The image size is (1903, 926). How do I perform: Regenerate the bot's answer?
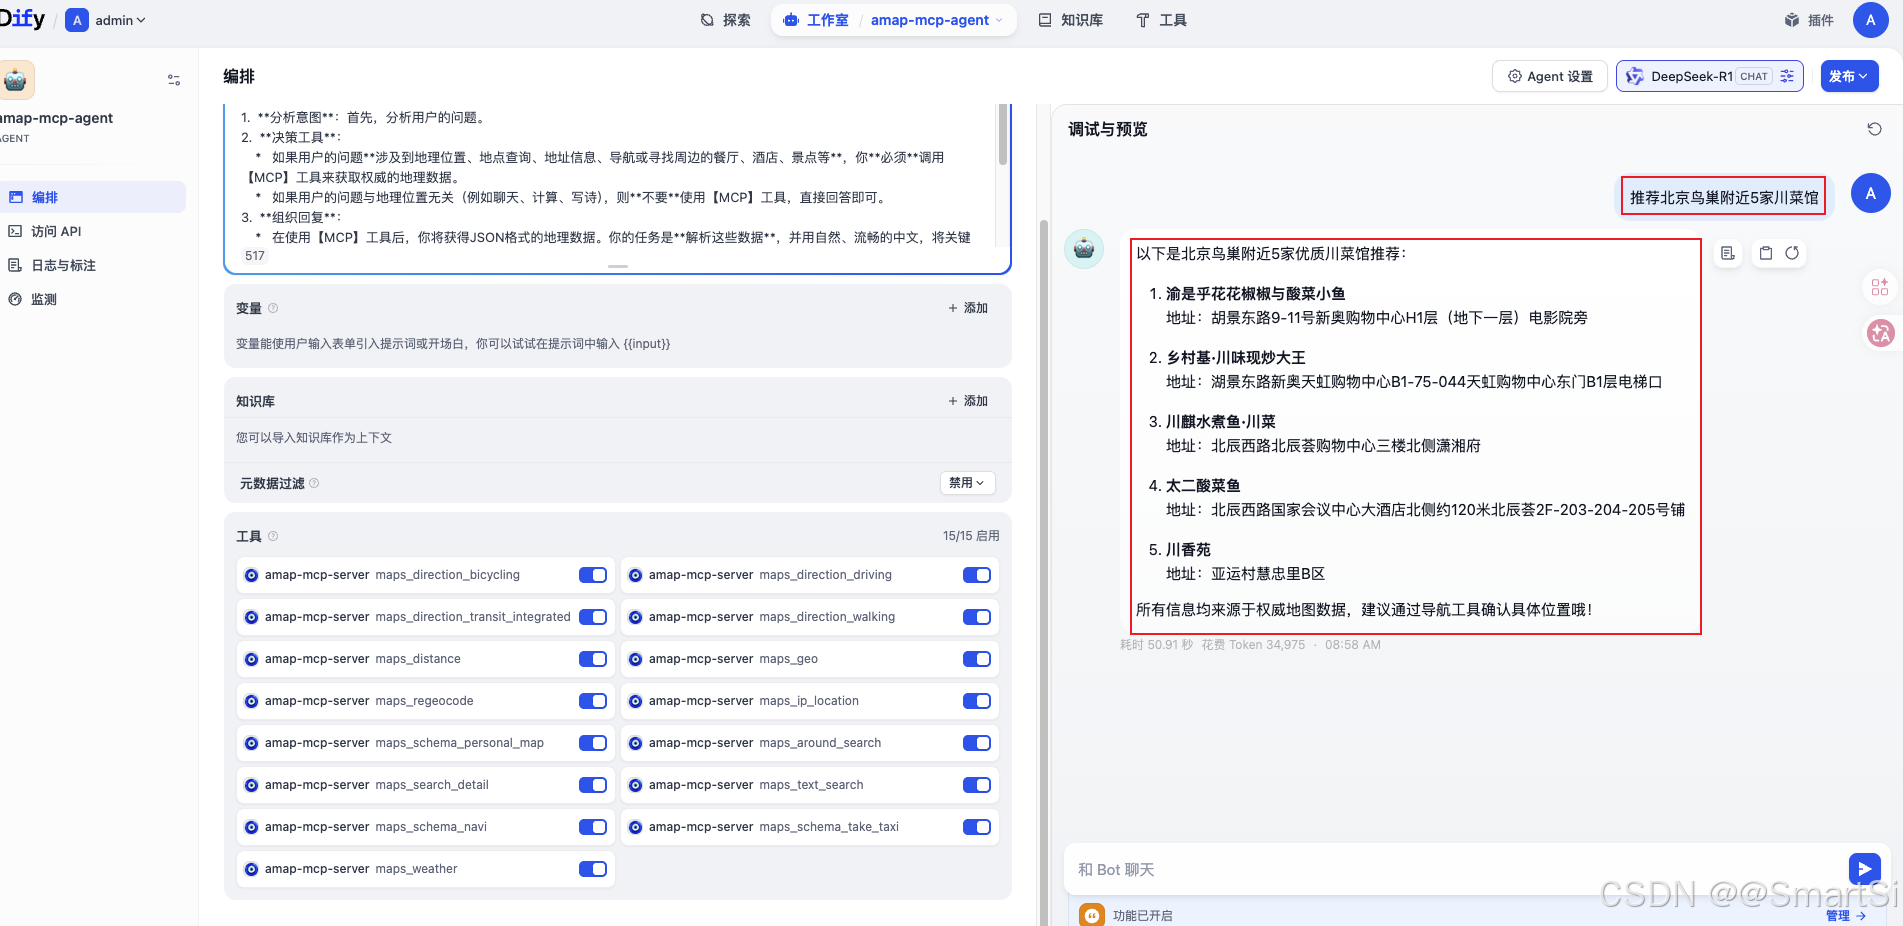[x=1793, y=253]
